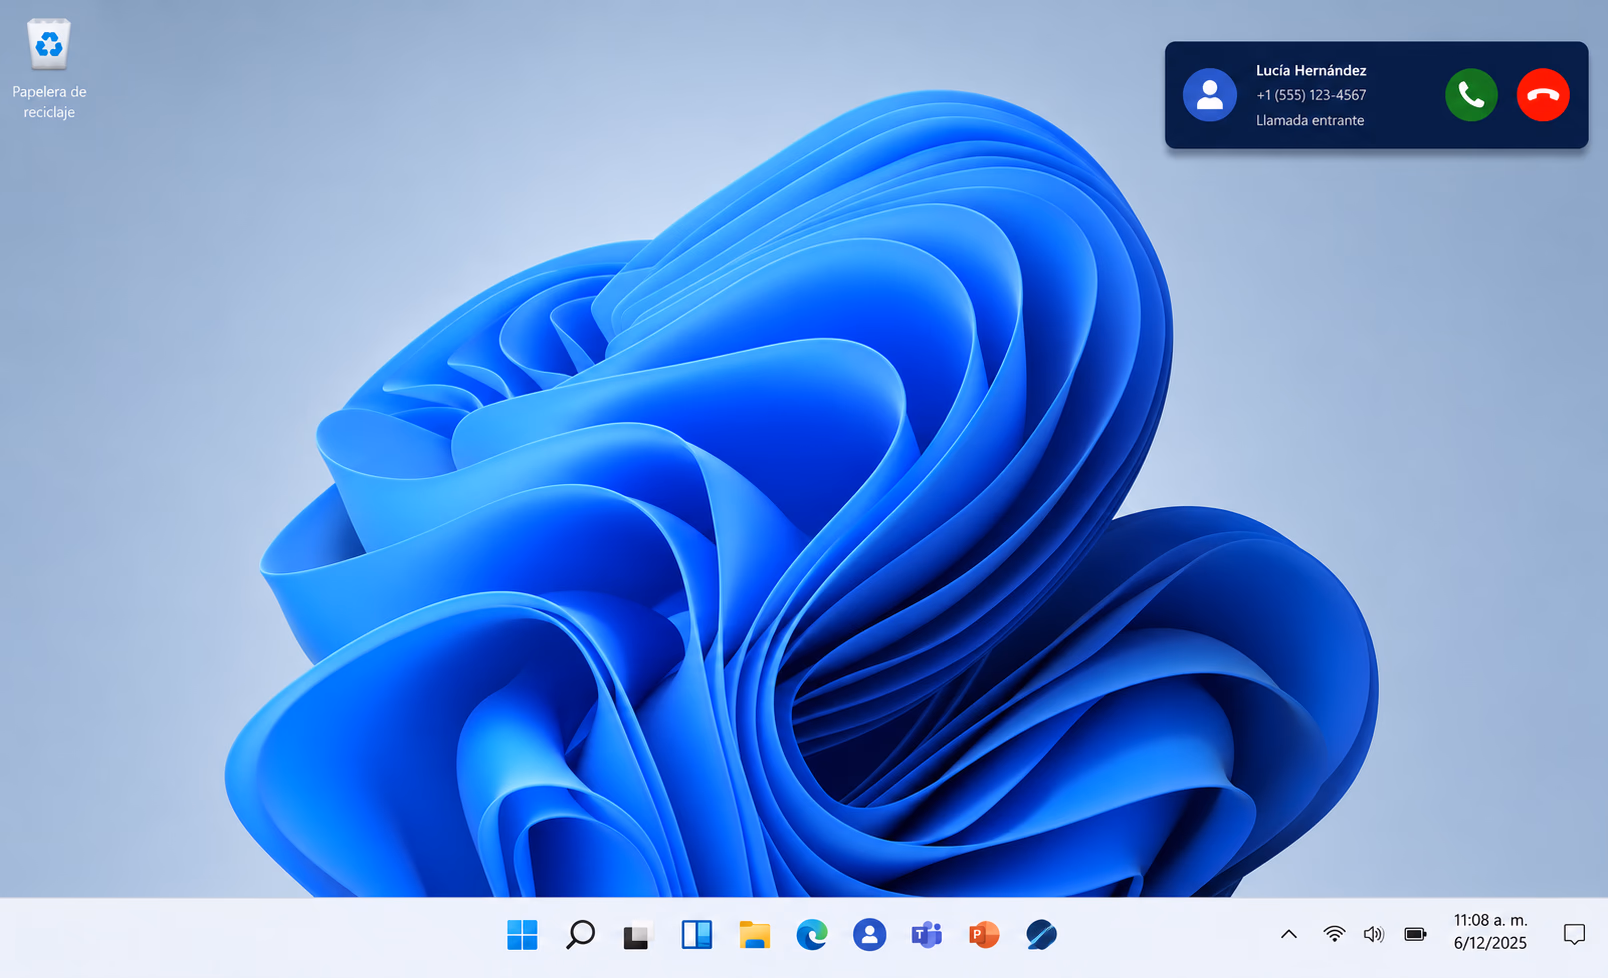
Task: Launch PowerPoint from taskbar
Action: click(x=984, y=935)
